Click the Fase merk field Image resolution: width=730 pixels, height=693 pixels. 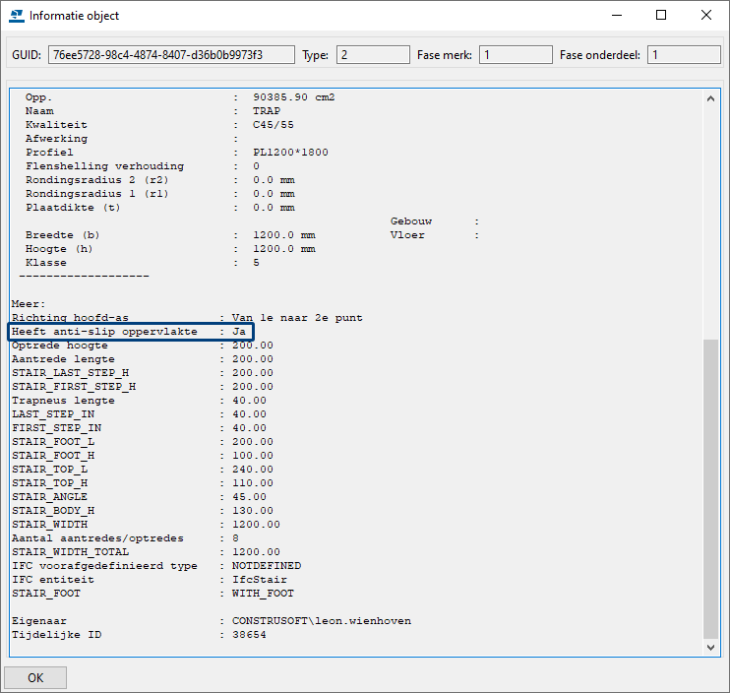click(x=514, y=55)
